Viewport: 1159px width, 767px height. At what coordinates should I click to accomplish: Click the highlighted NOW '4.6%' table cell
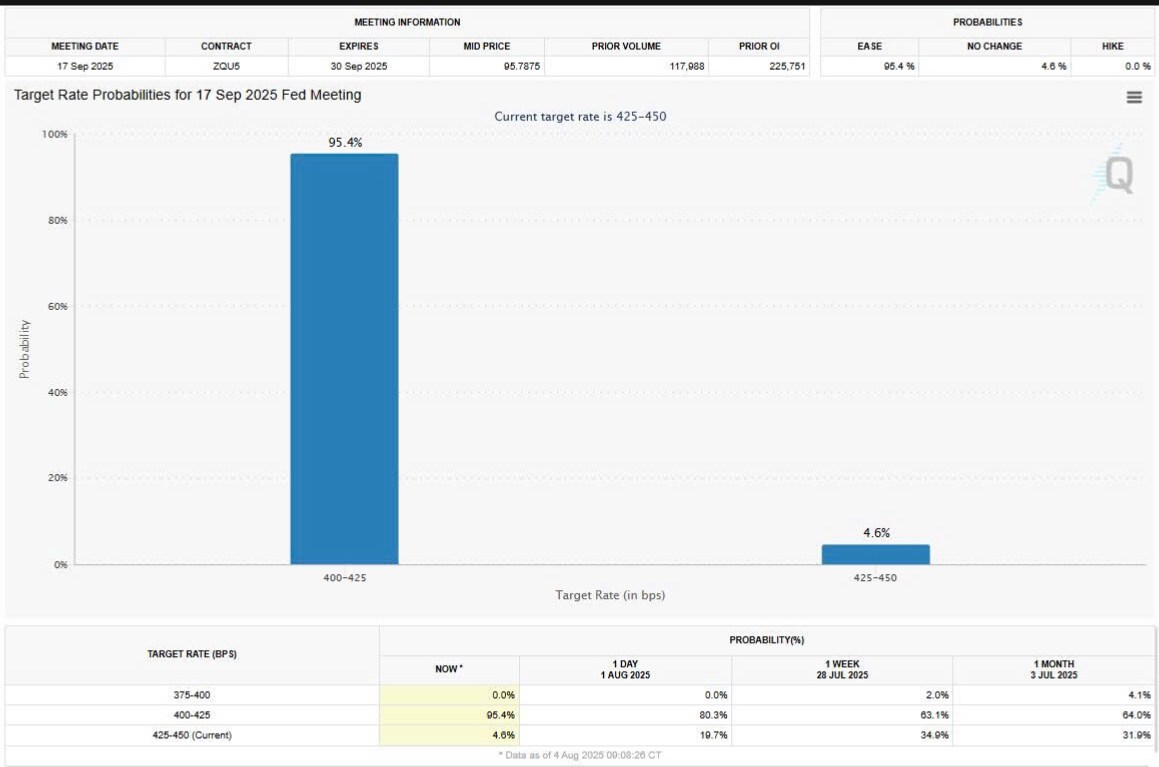tap(449, 735)
